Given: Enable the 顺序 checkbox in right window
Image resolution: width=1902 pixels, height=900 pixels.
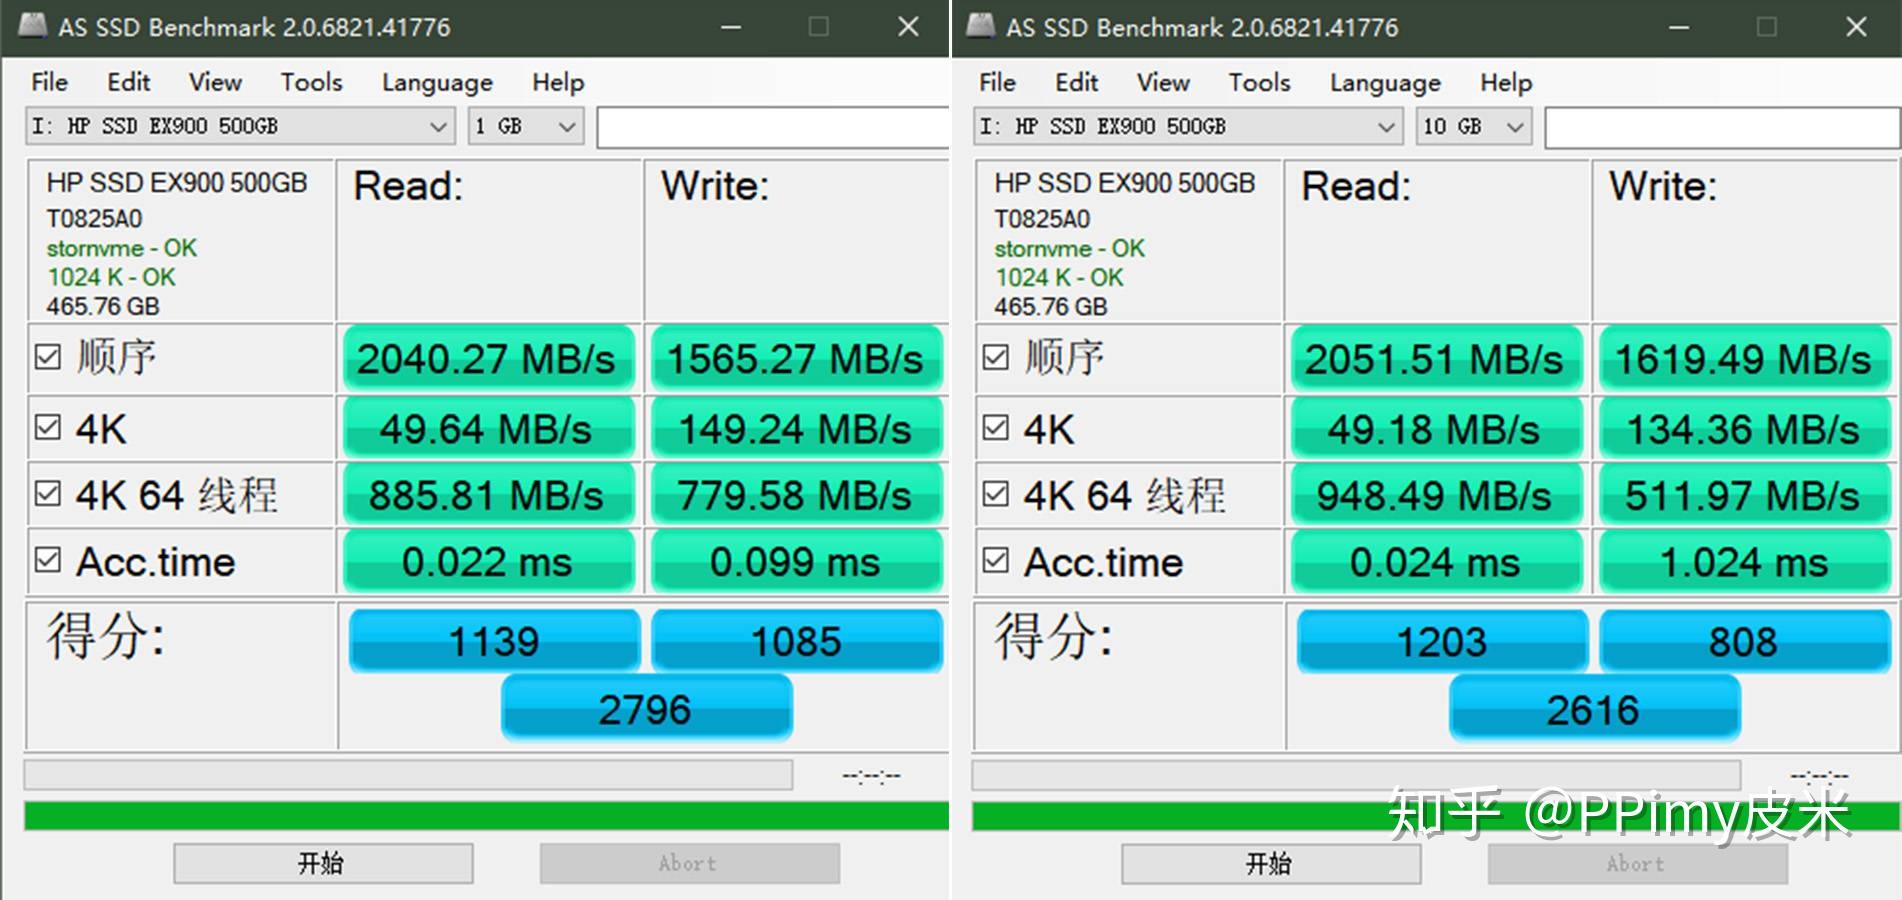Looking at the screenshot, I should pyautogui.click(x=995, y=357).
